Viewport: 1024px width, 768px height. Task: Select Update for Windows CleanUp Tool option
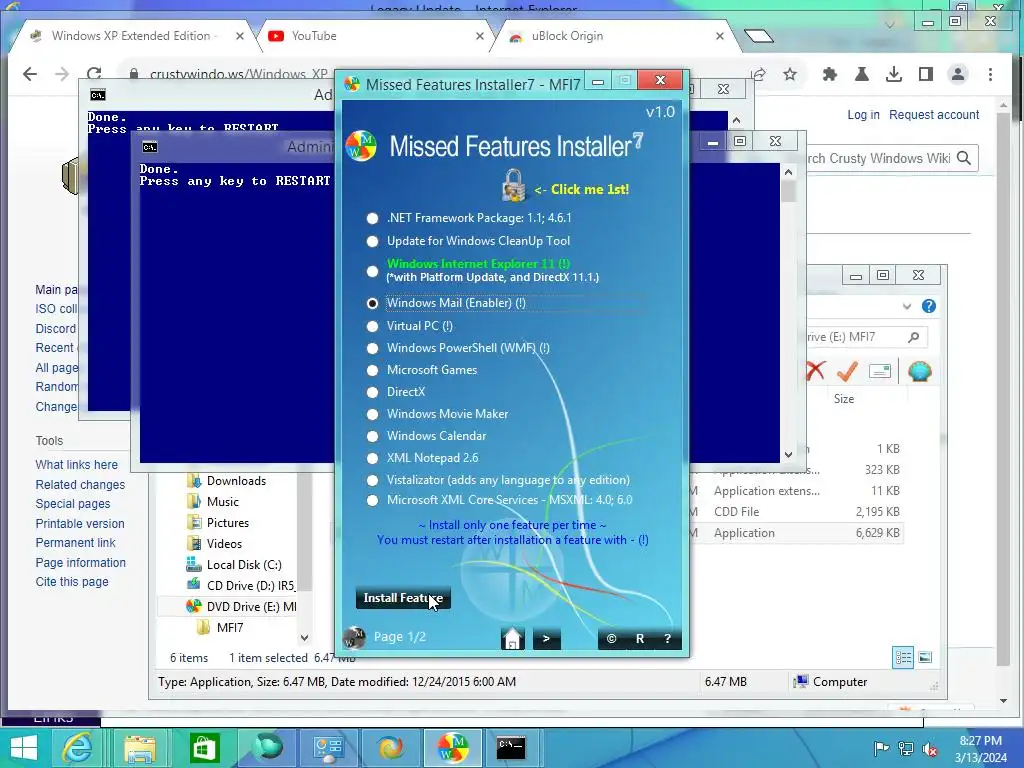pyautogui.click(x=372, y=241)
